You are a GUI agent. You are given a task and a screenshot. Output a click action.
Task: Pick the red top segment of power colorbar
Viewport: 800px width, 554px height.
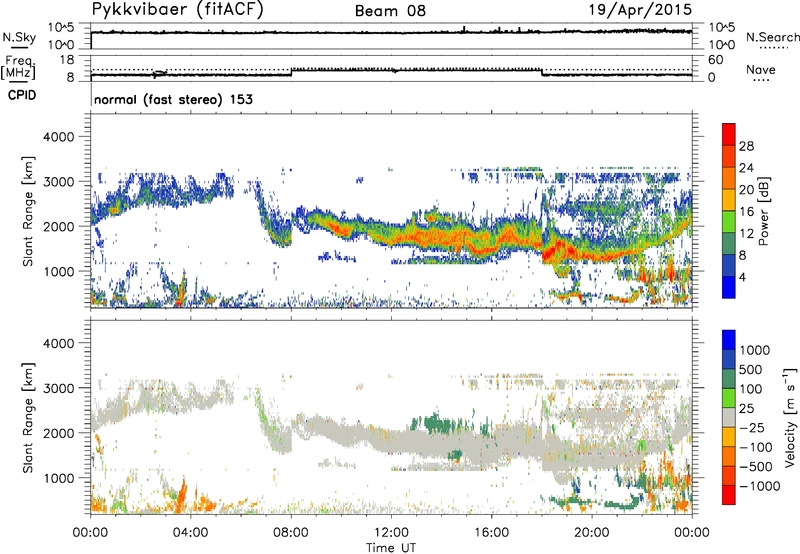pyautogui.click(x=729, y=134)
